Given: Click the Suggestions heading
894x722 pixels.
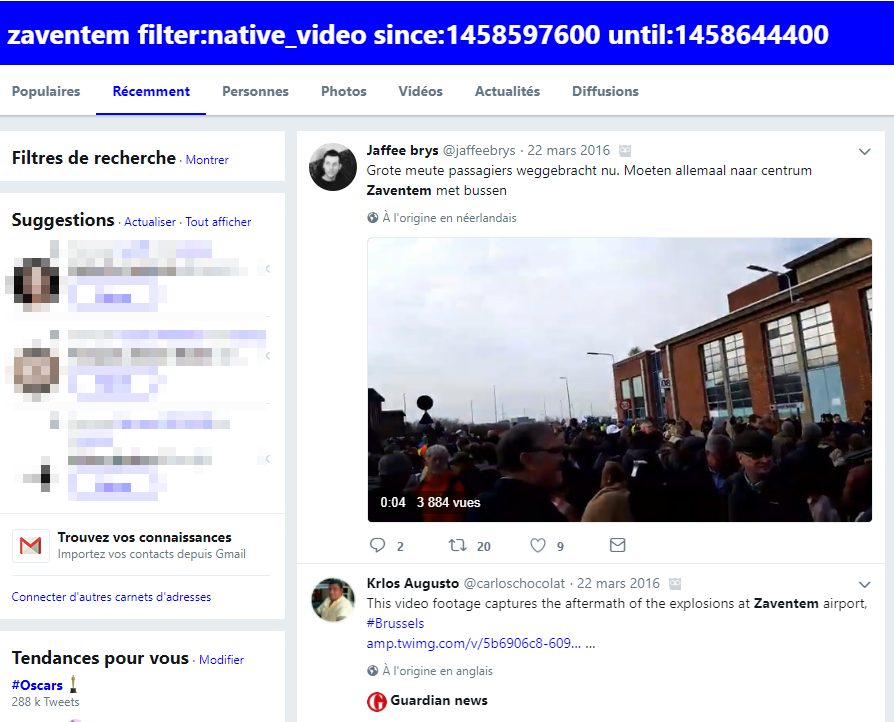Looking at the screenshot, I should tap(63, 220).
